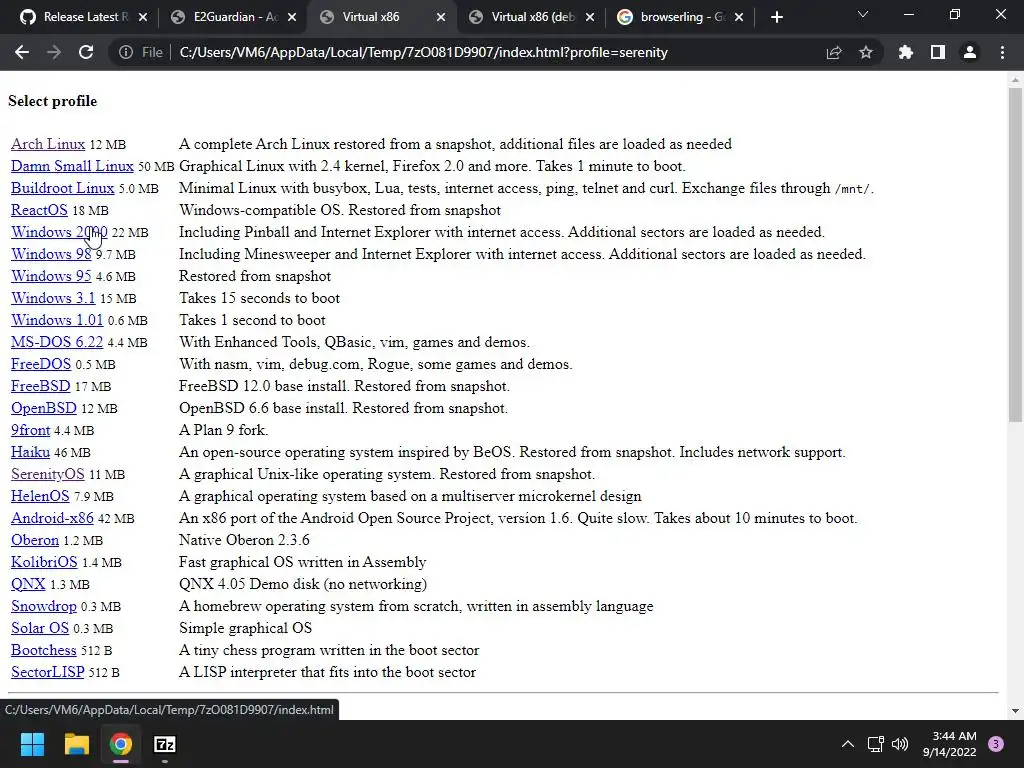Click the scrollbar down arrow
This screenshot has height=768, width=1024.
coord(1015,711)
